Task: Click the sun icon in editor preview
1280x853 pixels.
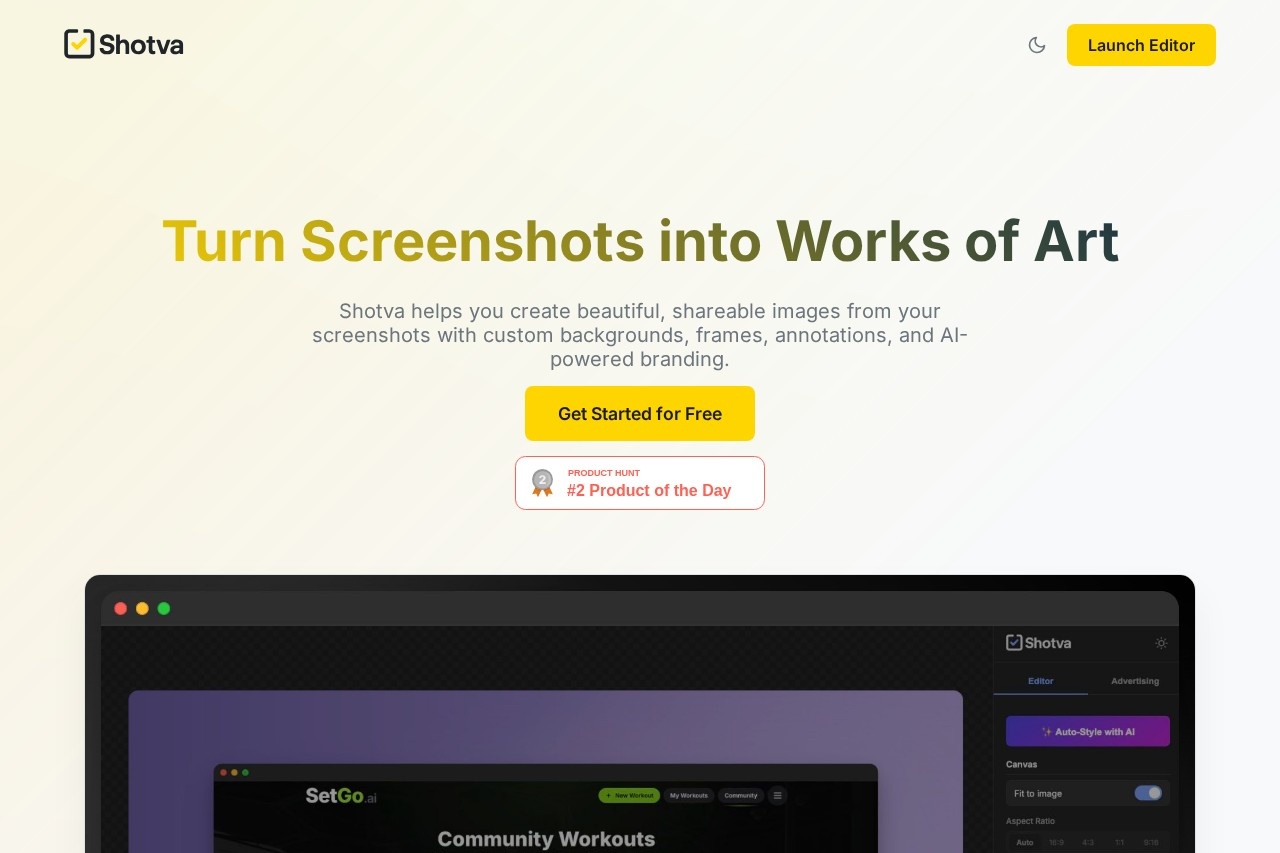Action: point(1161,643)
